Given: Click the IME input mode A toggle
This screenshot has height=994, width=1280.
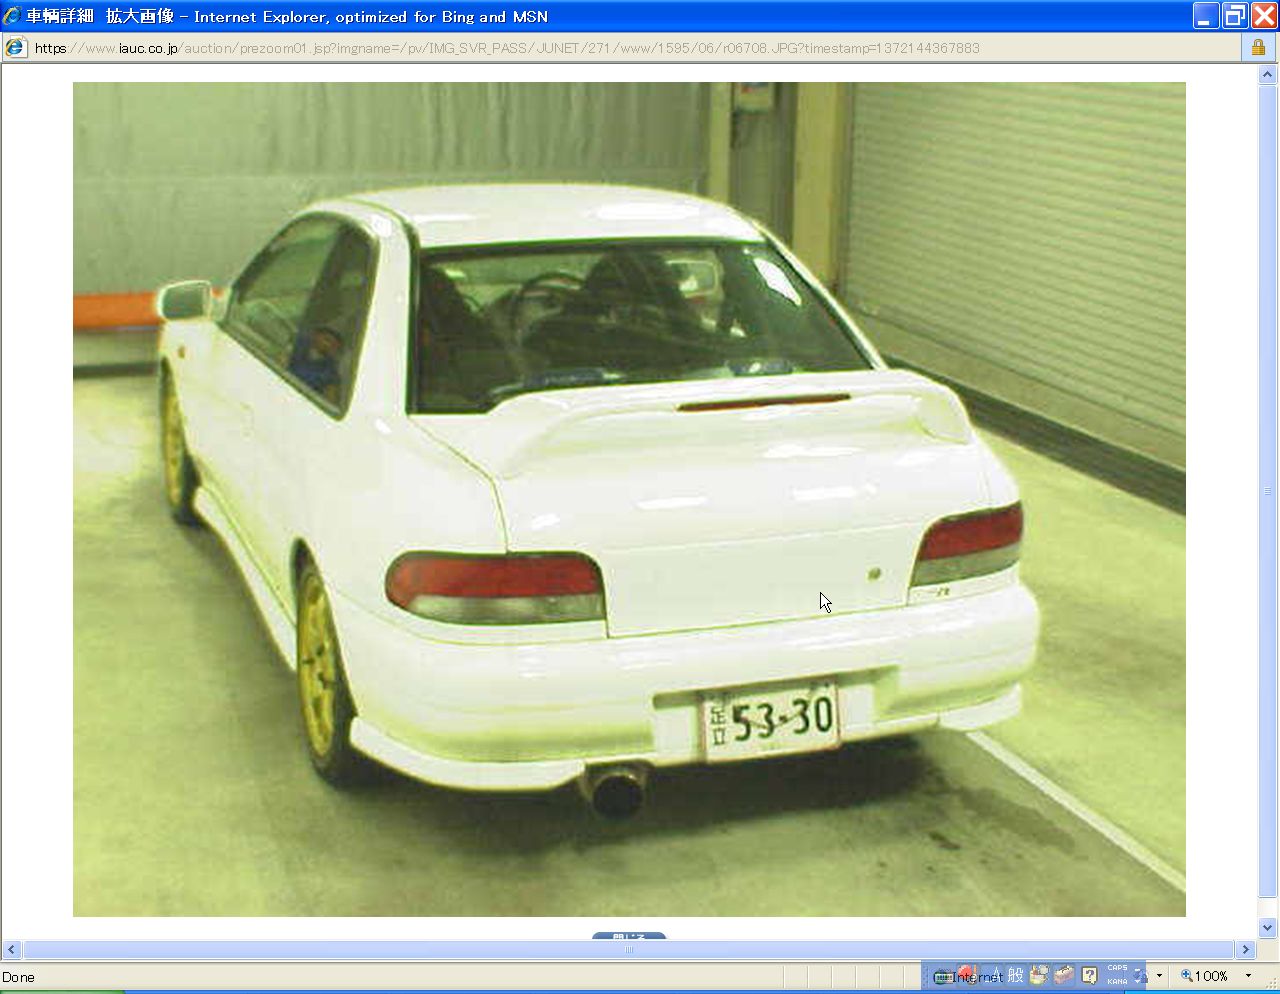Looking at the screenshot, I should pyautogui.click(x=996, y=975).
